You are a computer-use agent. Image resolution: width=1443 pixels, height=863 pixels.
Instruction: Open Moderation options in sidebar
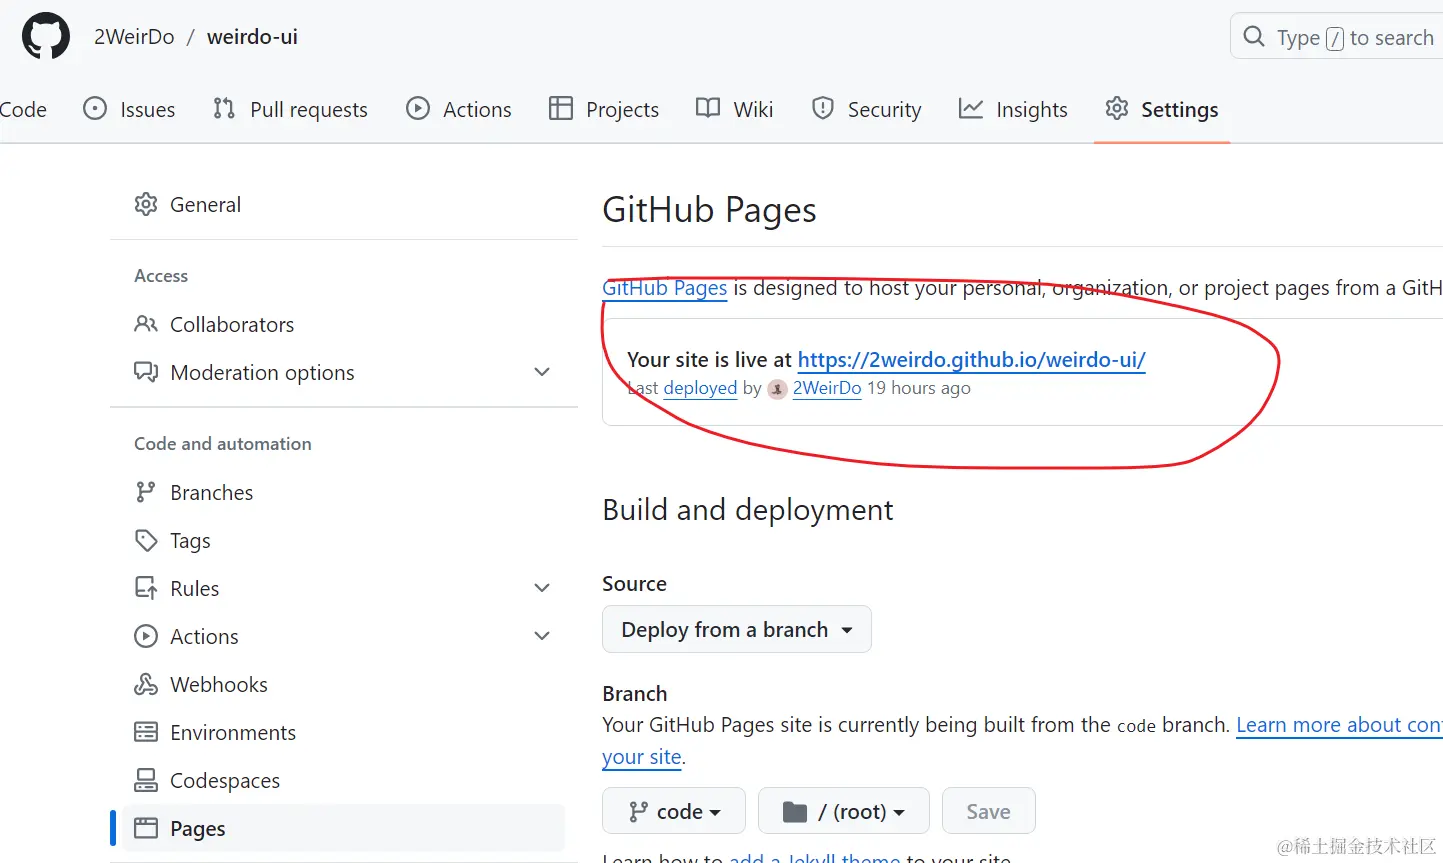262,372
